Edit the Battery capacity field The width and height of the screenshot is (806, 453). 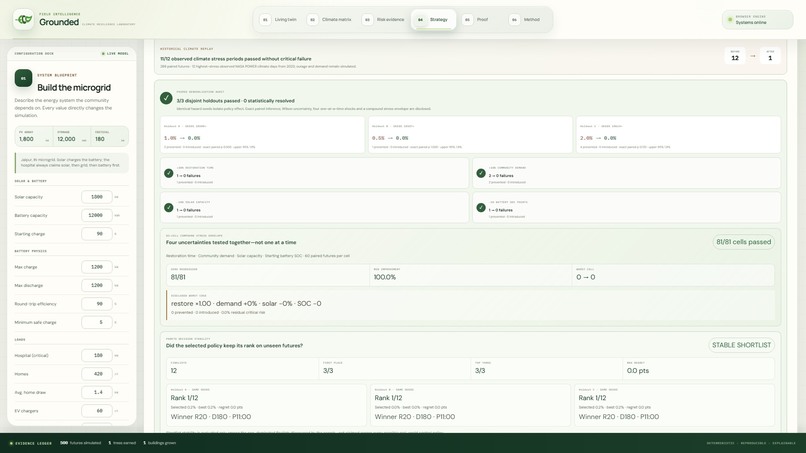click(97, 215)
